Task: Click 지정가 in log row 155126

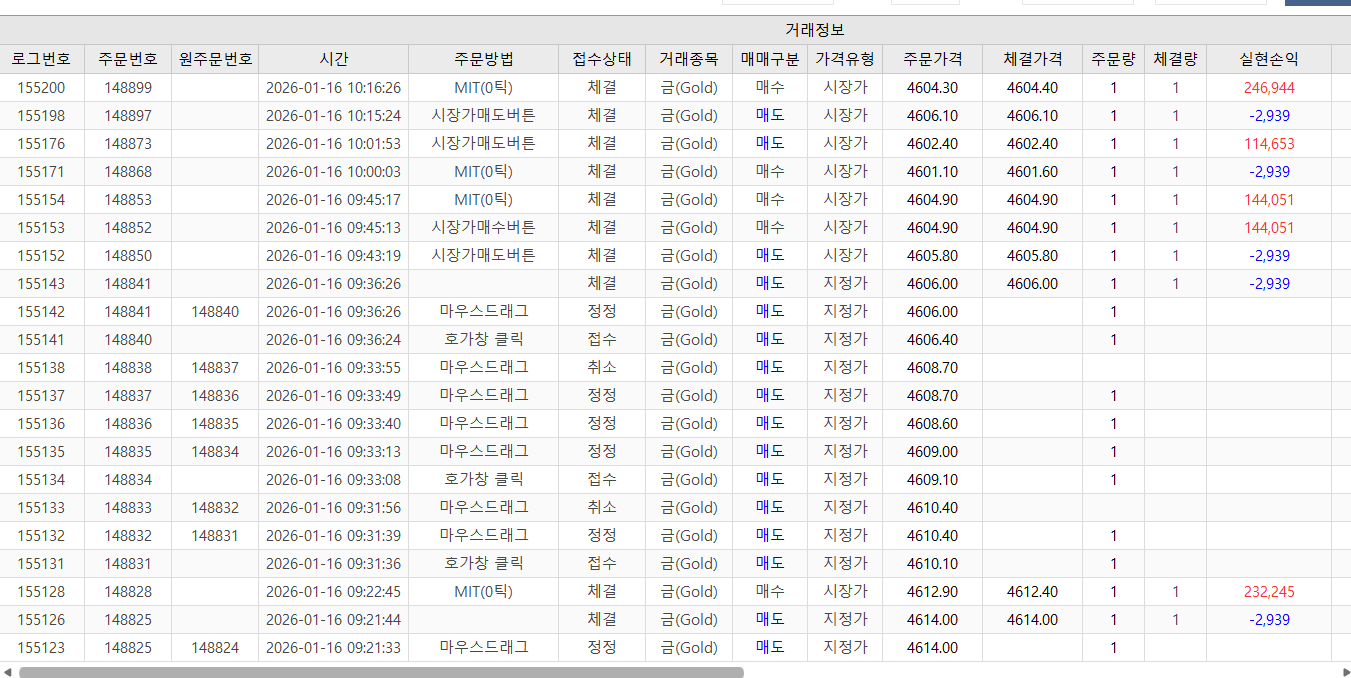Action: pyautogui.click(x=845, y=620)
